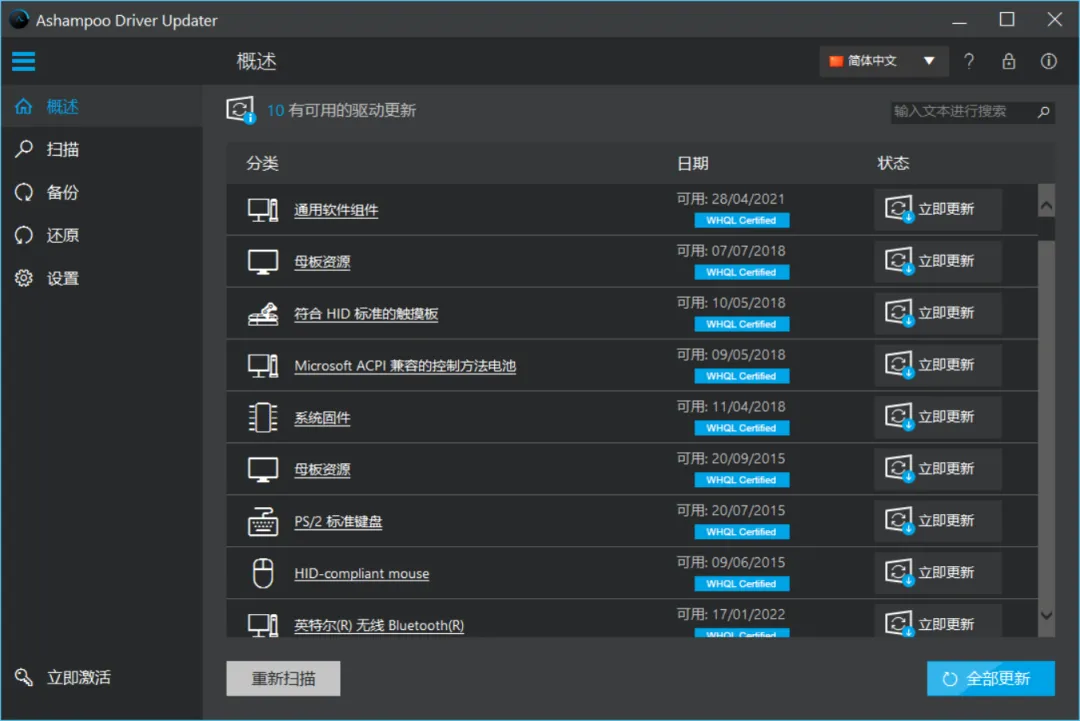Open Microsoft ACPI 兼容的控制方法电池 link

click(x=405, y=366)
